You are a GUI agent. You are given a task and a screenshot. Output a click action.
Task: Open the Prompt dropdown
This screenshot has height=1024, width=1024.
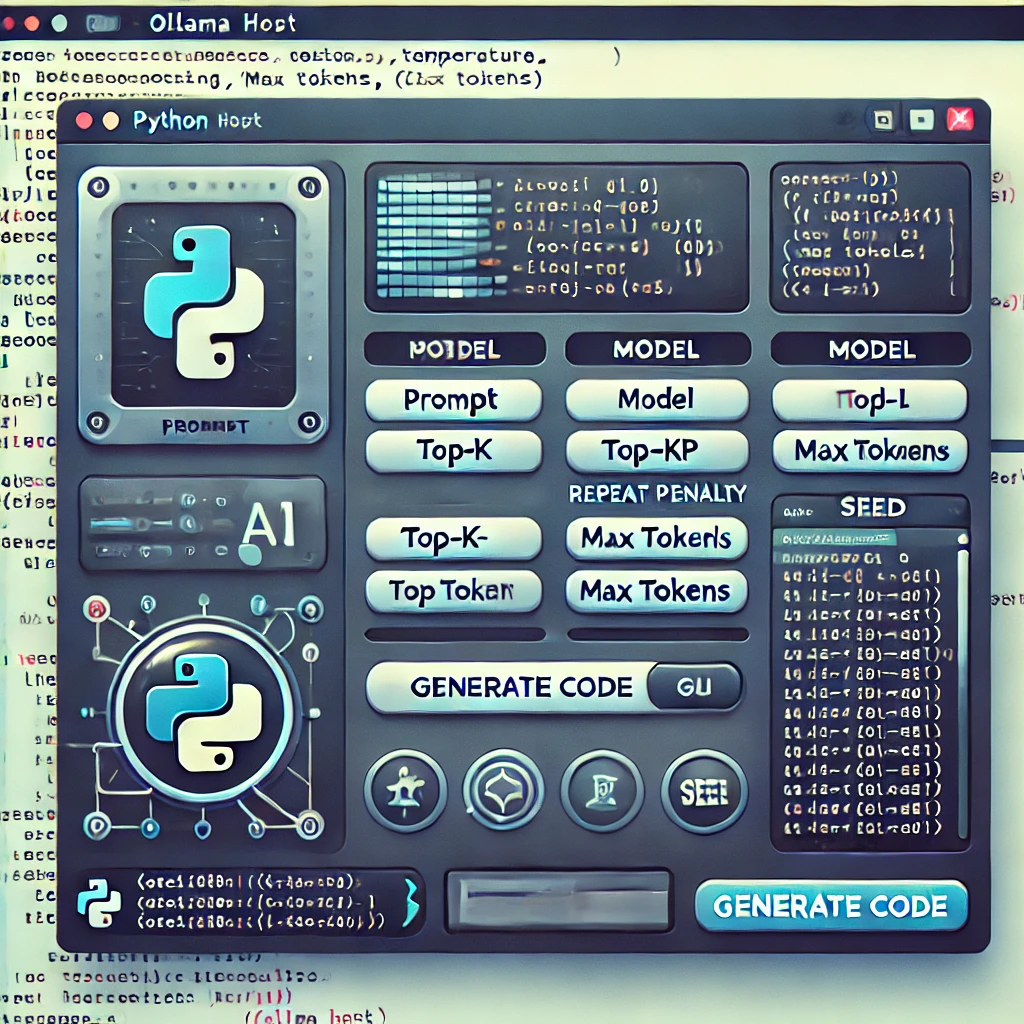point(453,399)
